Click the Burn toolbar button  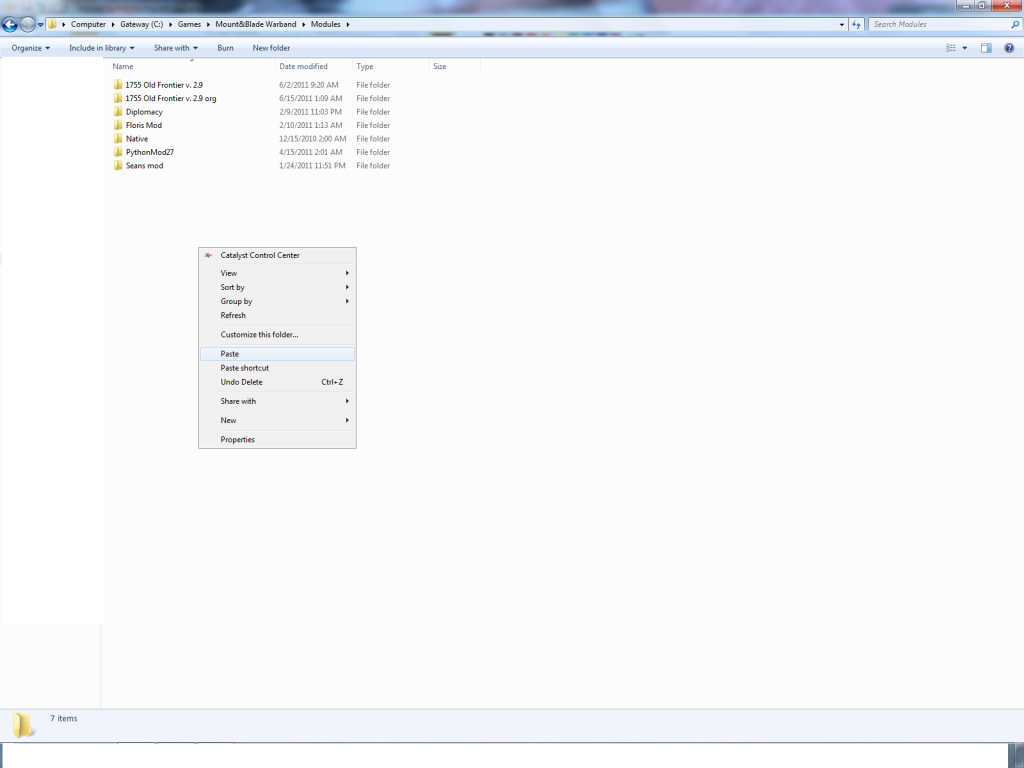pos(225,48)
